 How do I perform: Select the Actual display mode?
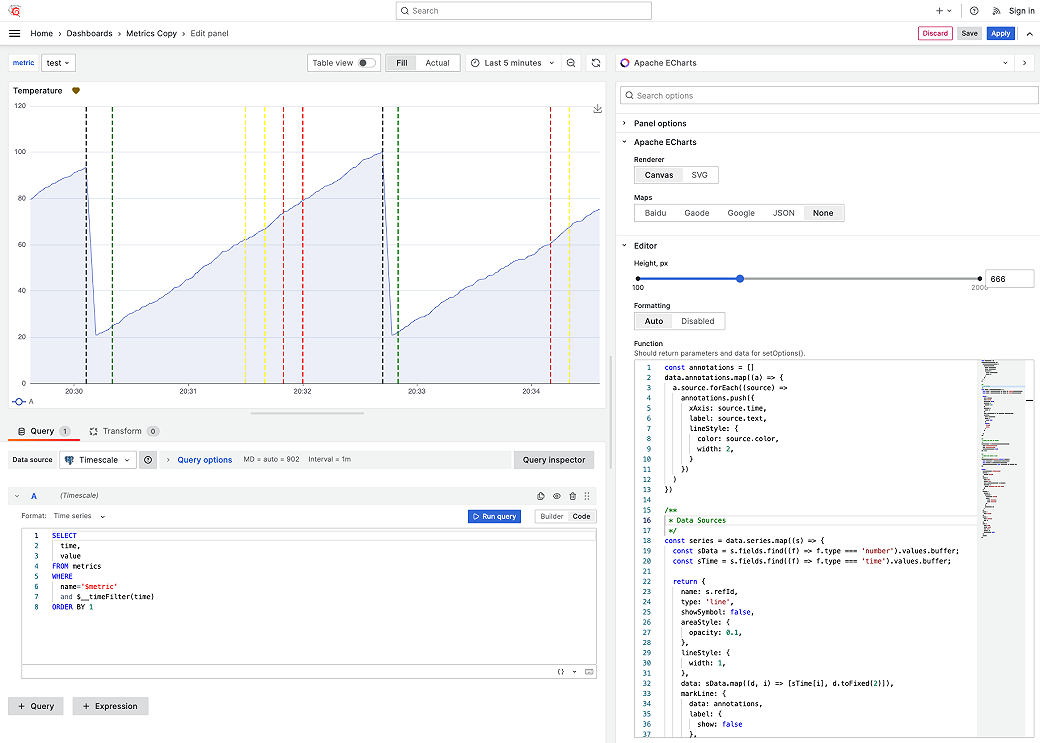click(437, 63)
